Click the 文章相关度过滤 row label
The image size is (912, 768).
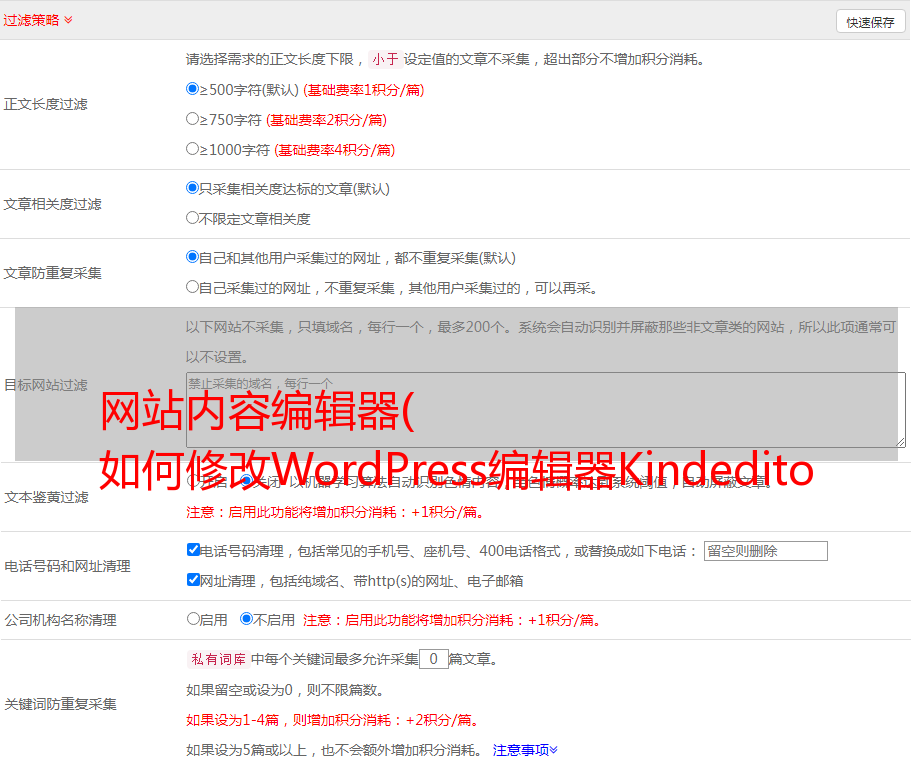(x=52, y=204)
